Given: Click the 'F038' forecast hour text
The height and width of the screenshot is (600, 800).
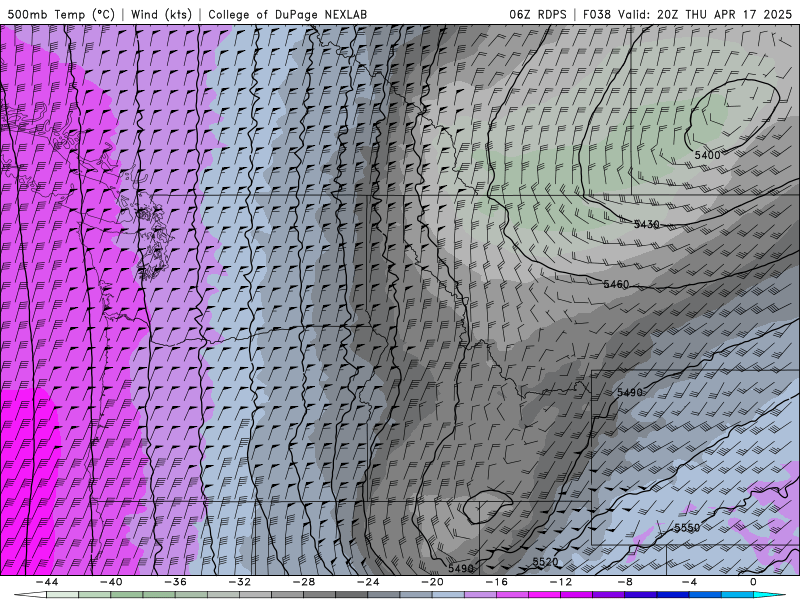Looking at the screenshot, I should (596, 14).
